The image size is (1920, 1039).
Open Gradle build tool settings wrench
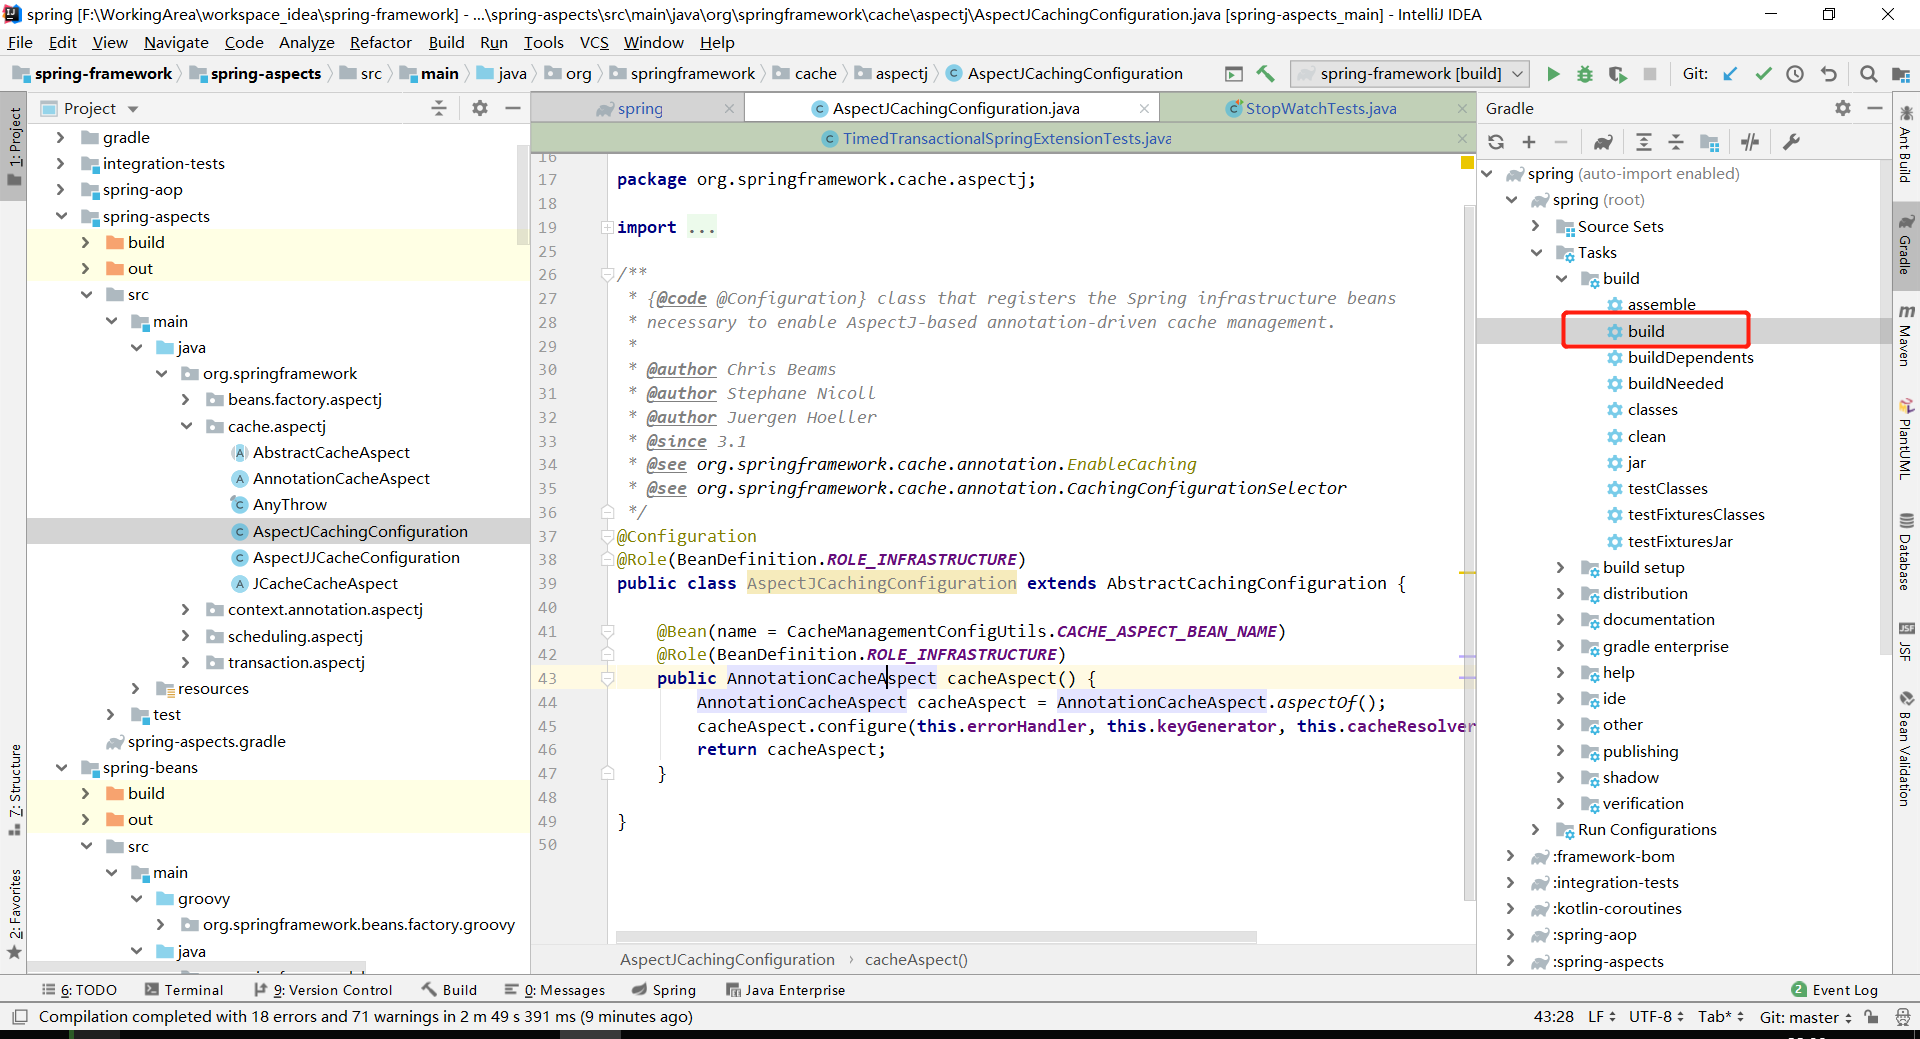[x=1791, y=142]
